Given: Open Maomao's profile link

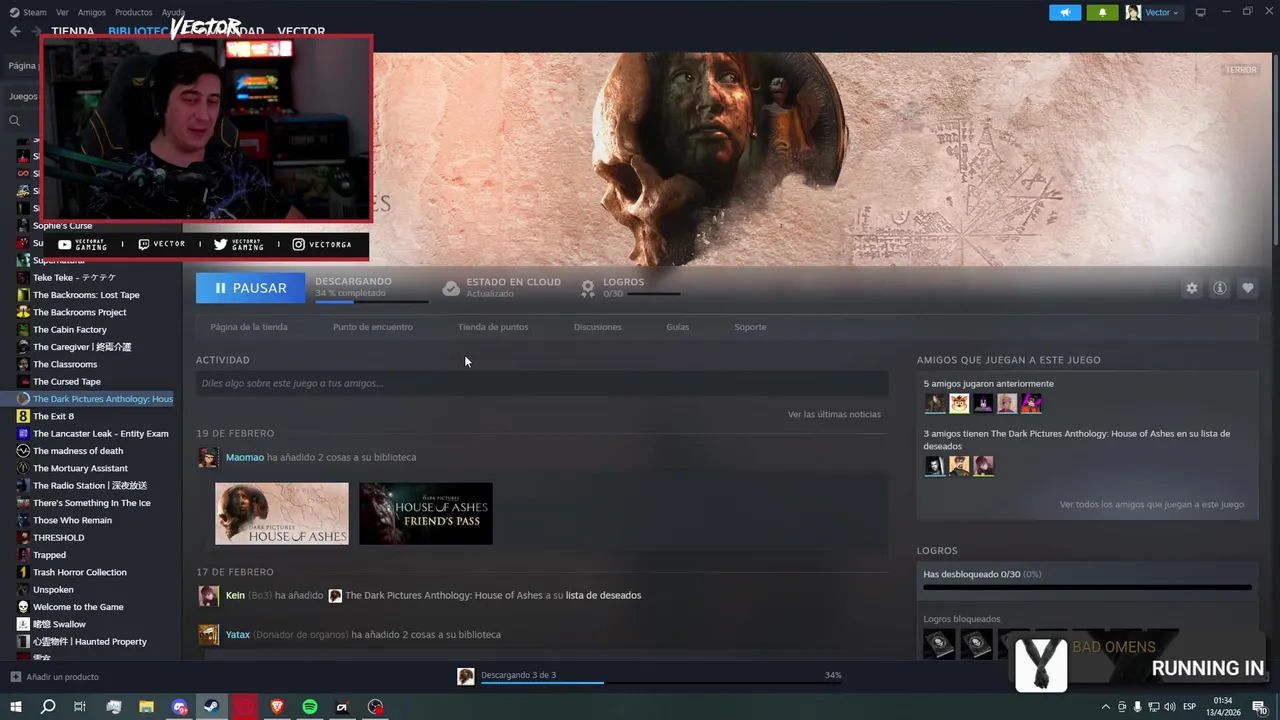Looking at the screenshot, I should (x=245, y=457).
